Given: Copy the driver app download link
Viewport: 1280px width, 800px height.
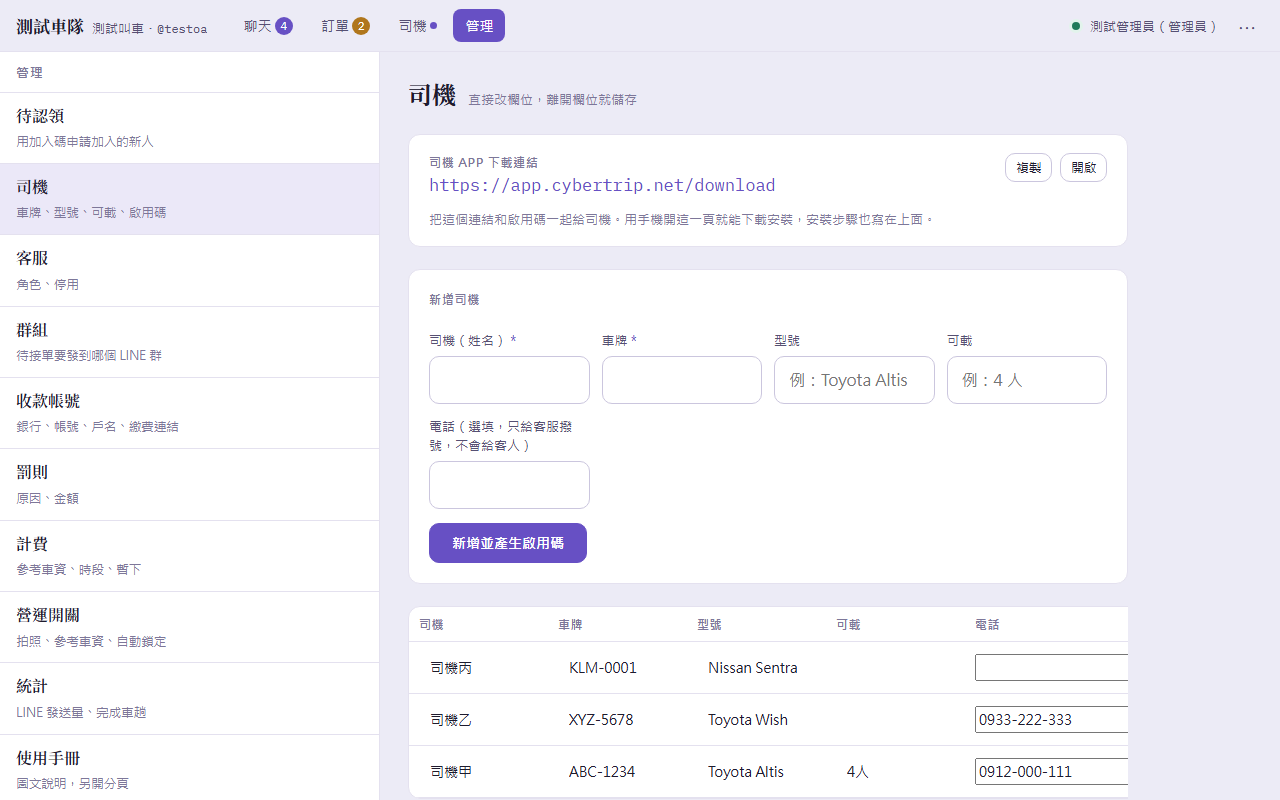Looking at the screenshot, I should pyautogui.click(x=1028, y=168).
